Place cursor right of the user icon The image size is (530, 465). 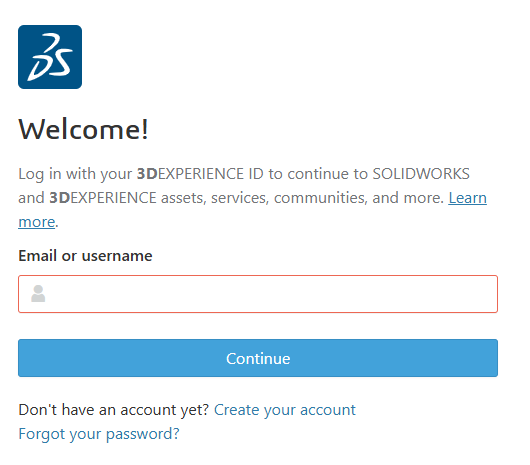[x=270, y=294]
